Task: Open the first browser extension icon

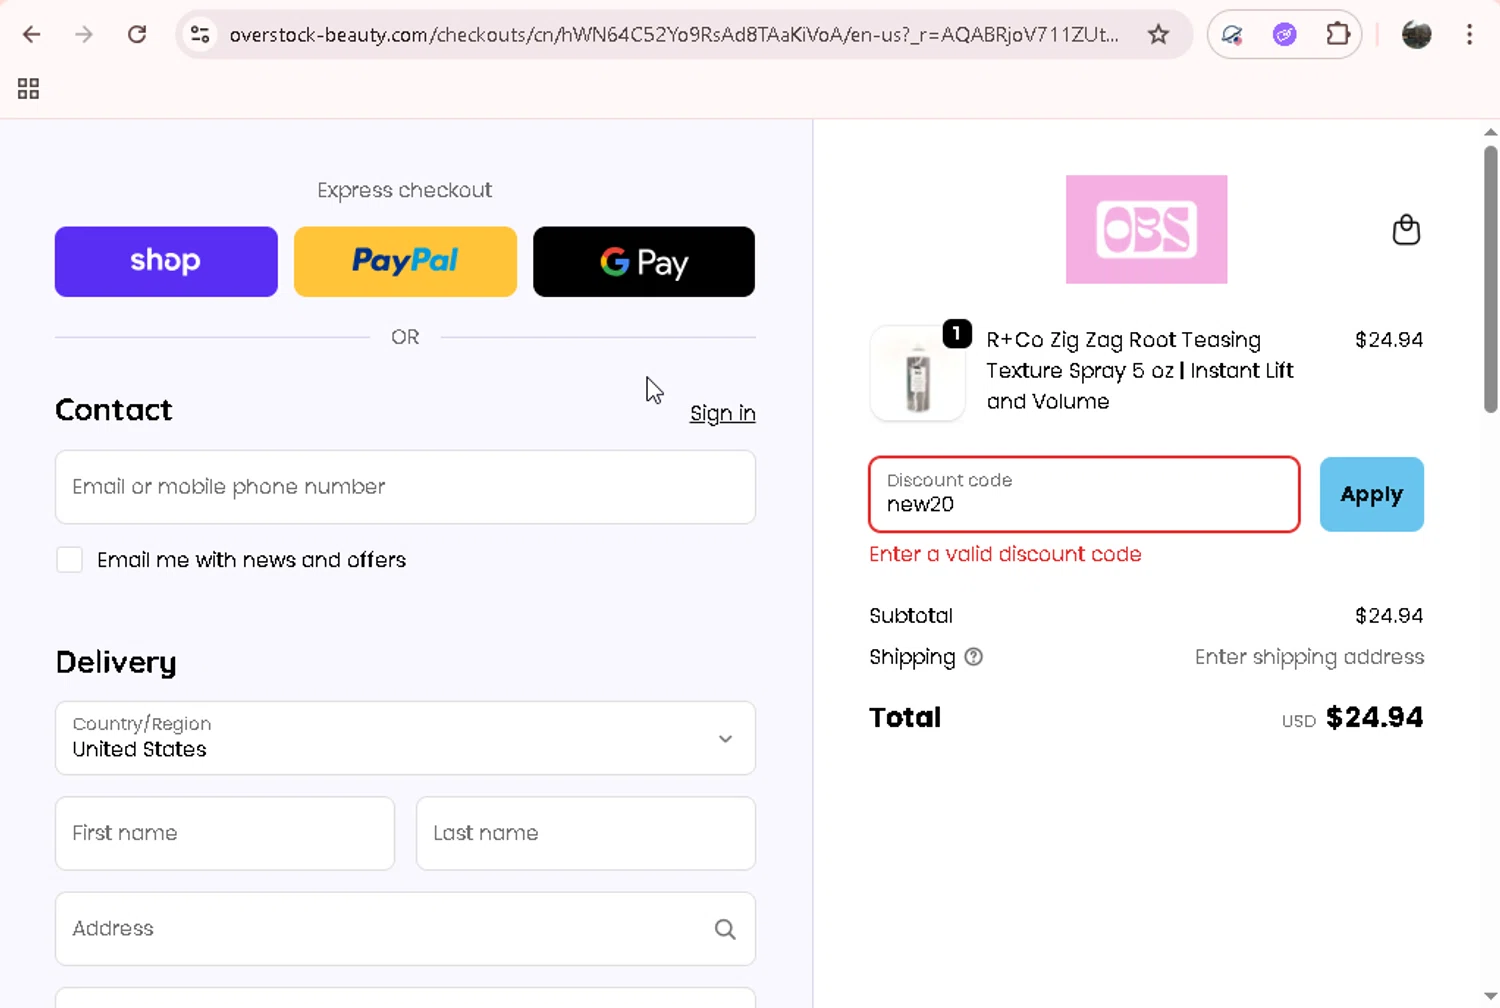Action: (x=1232, y=34)
